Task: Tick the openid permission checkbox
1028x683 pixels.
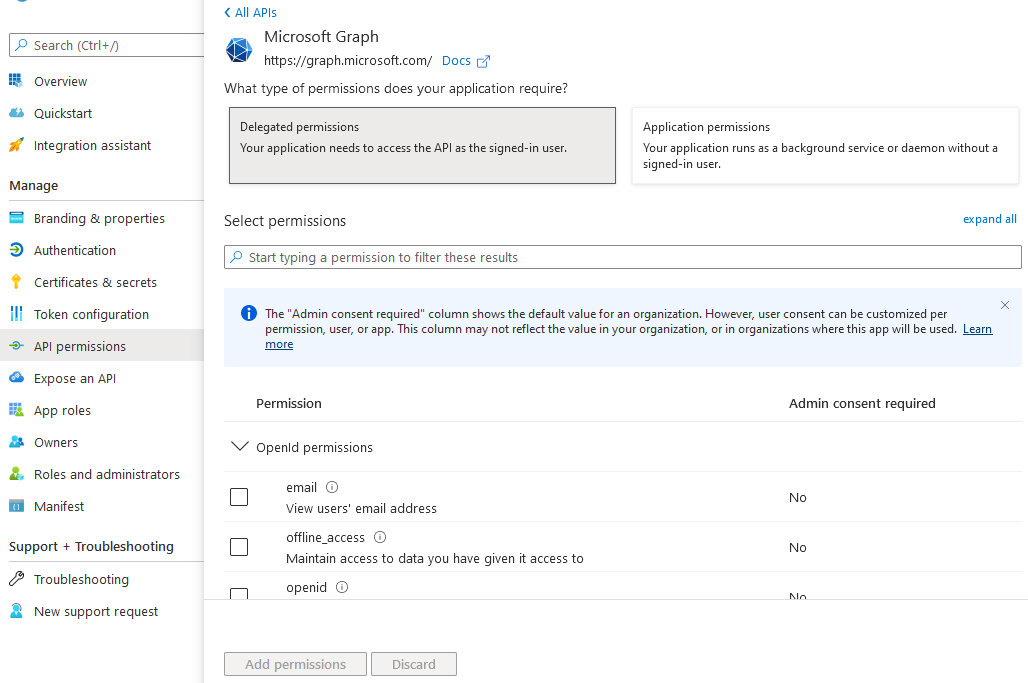Action: [239, 594]
